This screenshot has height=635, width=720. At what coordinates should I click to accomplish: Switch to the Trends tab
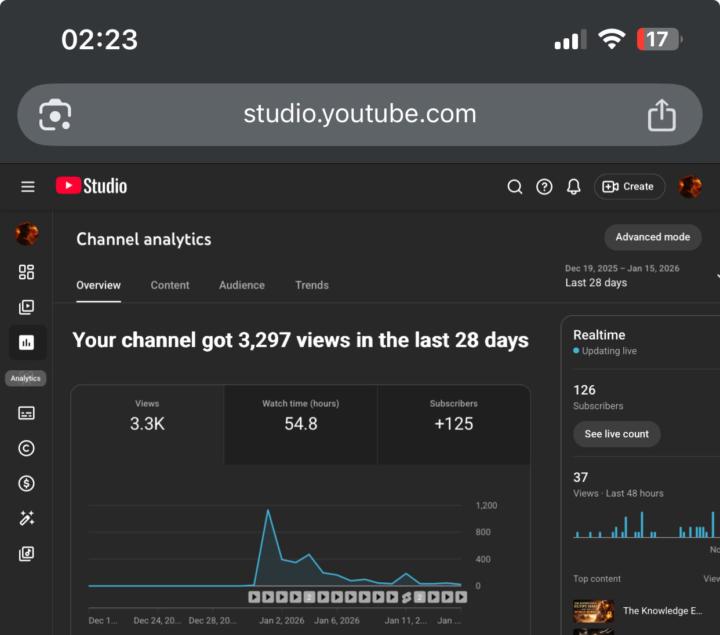point(312,285)
